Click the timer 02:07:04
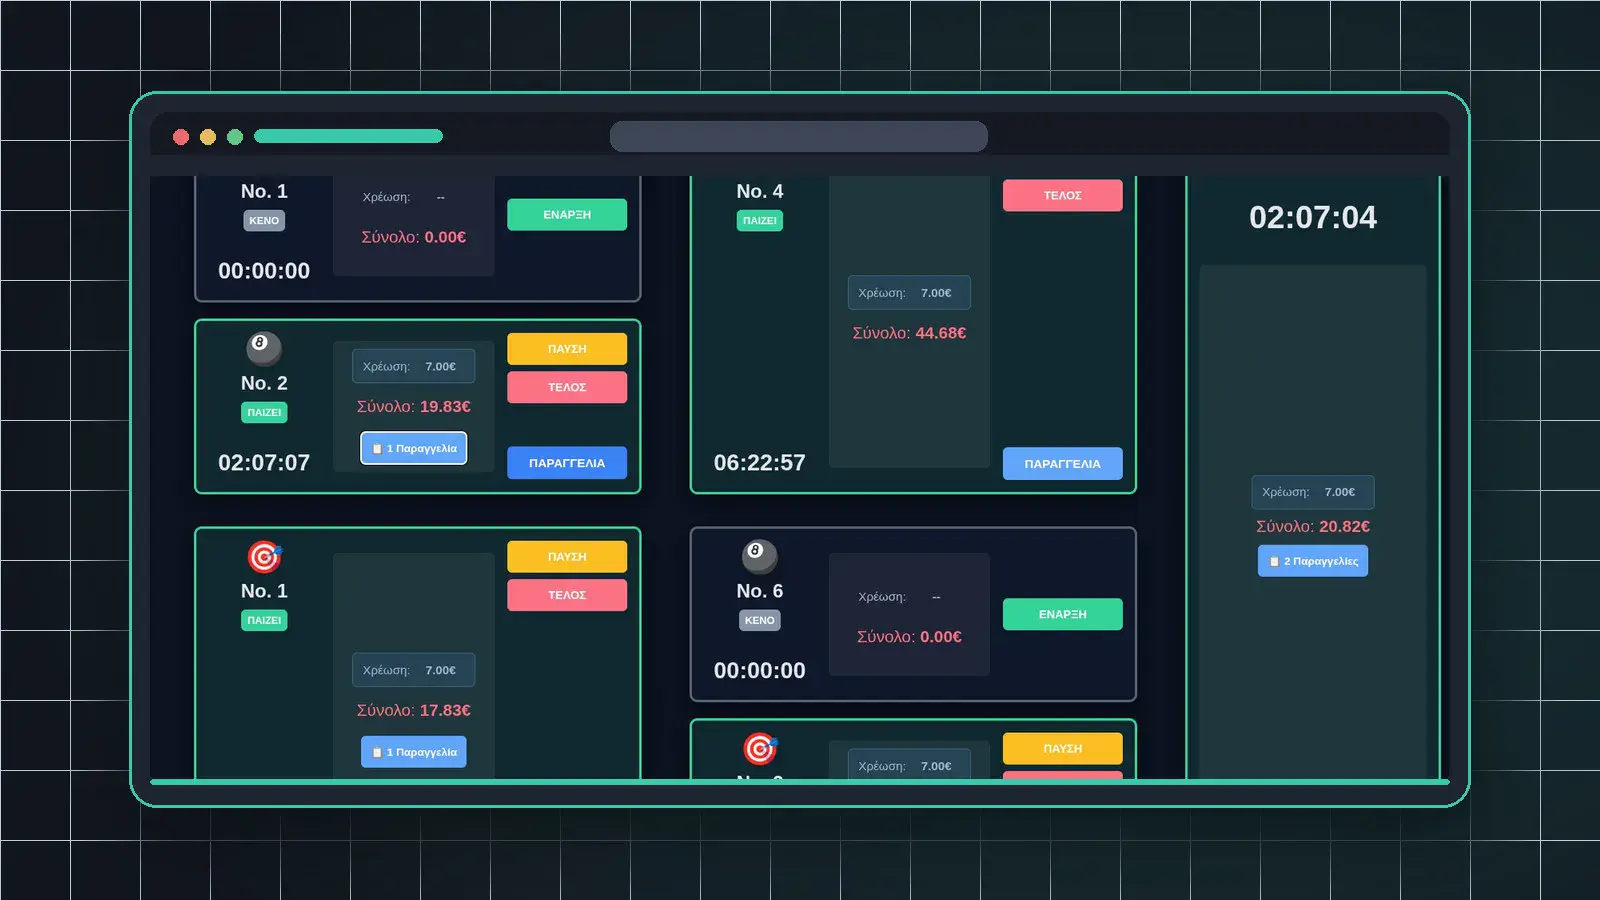The width and height of the screenshot is (1600, 900). 1312,217
